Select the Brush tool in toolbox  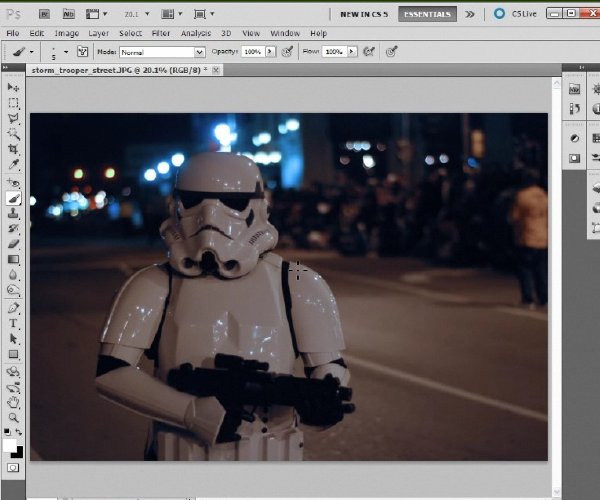[x=13, y=198]
